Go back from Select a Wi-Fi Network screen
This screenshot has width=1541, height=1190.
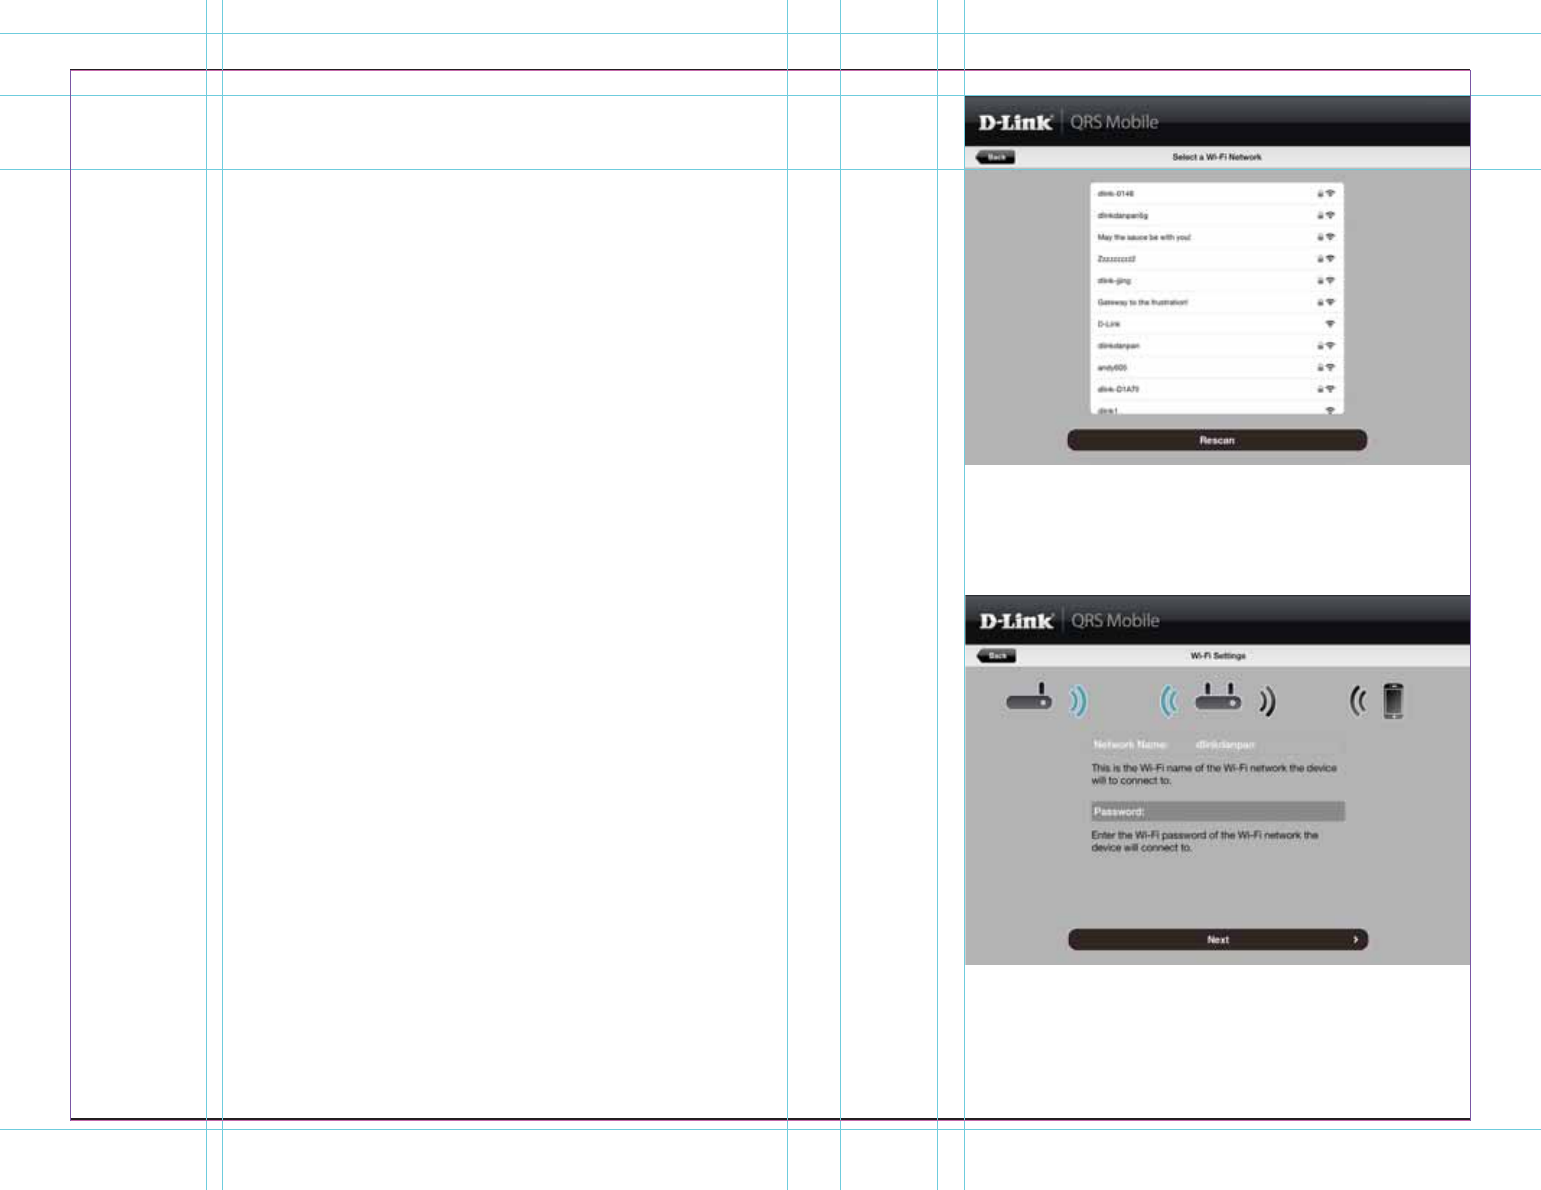pyautogui.click(x=995, y=157)
